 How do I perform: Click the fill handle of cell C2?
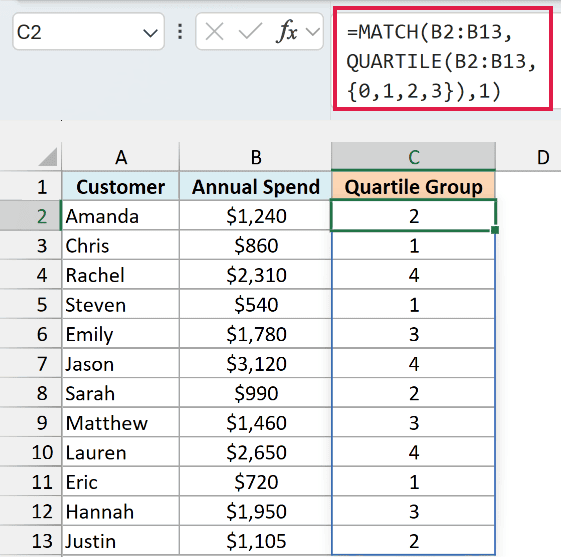coord(495,230)
